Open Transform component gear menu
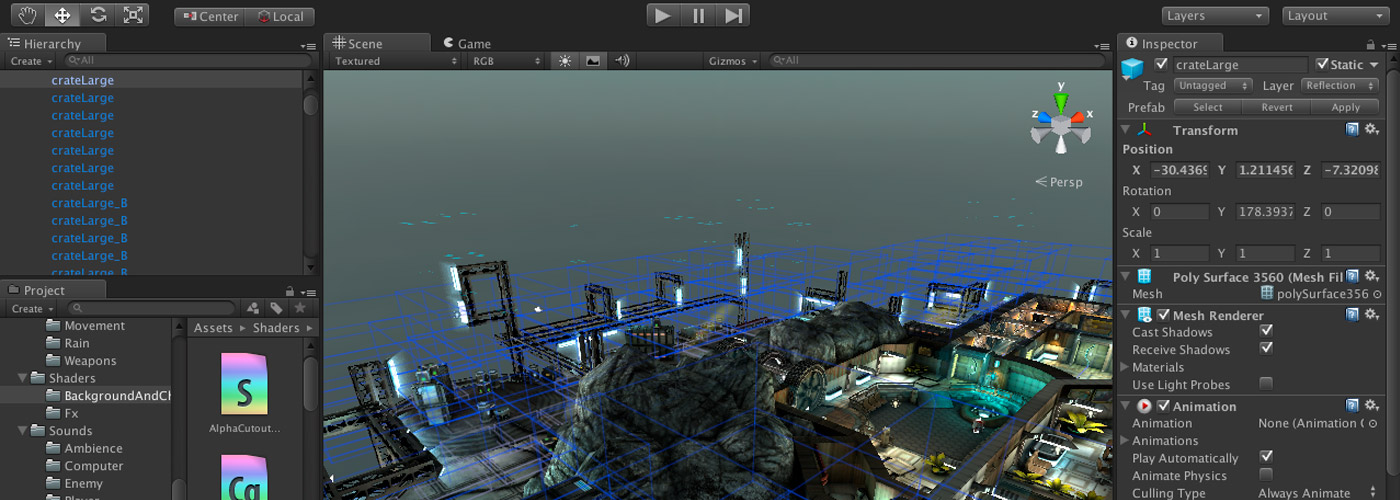This screenshot has width=1400, height=500. click(x=1372, y=130)
